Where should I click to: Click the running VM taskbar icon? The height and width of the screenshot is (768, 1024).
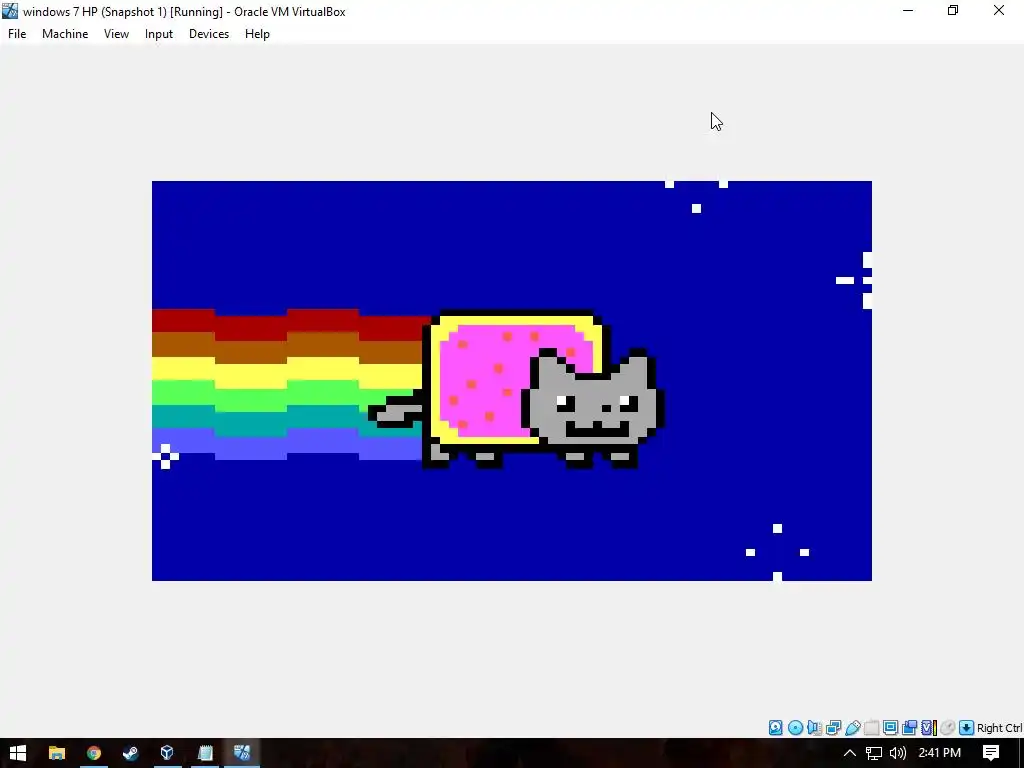pos(242,753)
